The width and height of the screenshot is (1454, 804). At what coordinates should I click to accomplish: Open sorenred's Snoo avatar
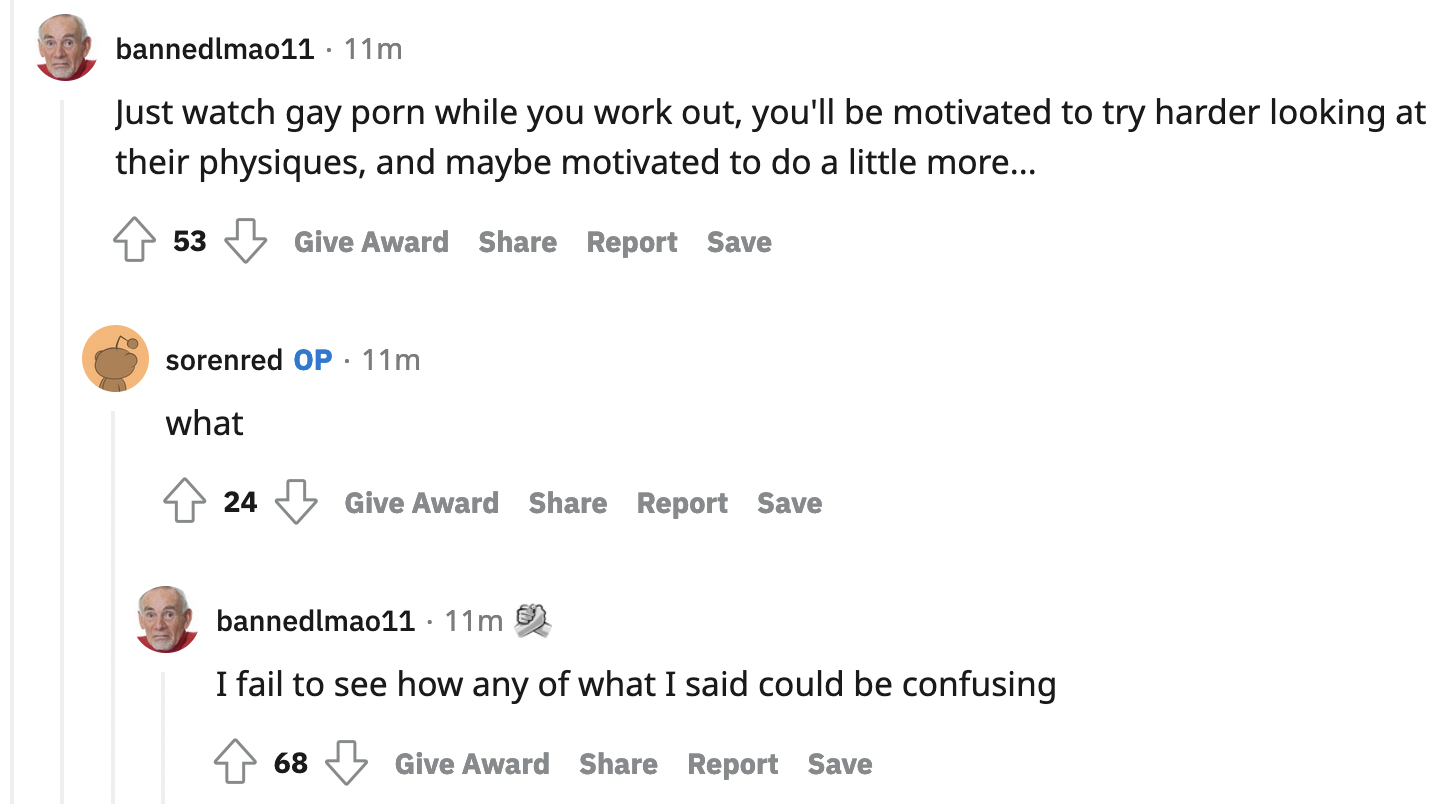tap(115, 358)
